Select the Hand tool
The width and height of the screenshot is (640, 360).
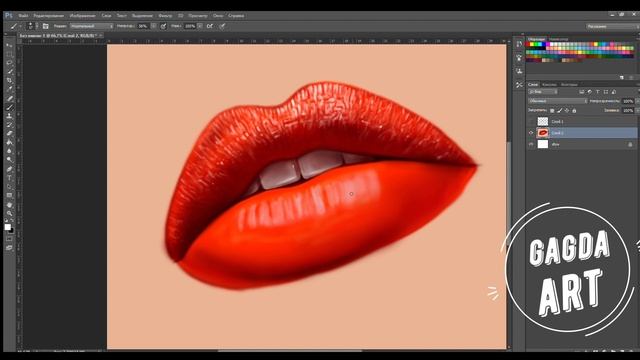9,204
